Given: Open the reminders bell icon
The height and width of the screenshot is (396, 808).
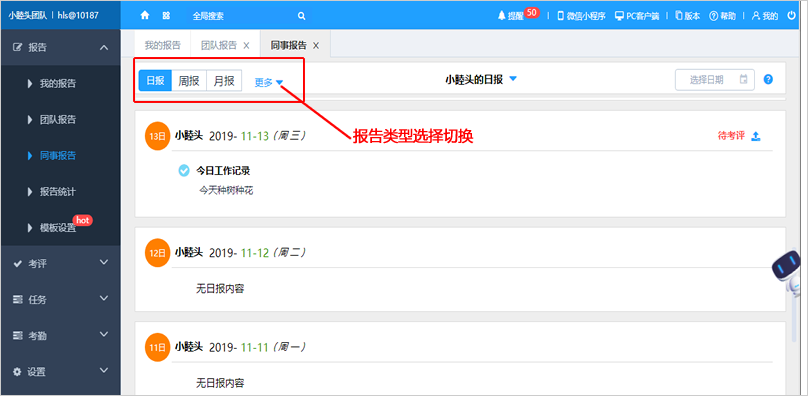Looking at the screenshot, I should pos(501,15).
